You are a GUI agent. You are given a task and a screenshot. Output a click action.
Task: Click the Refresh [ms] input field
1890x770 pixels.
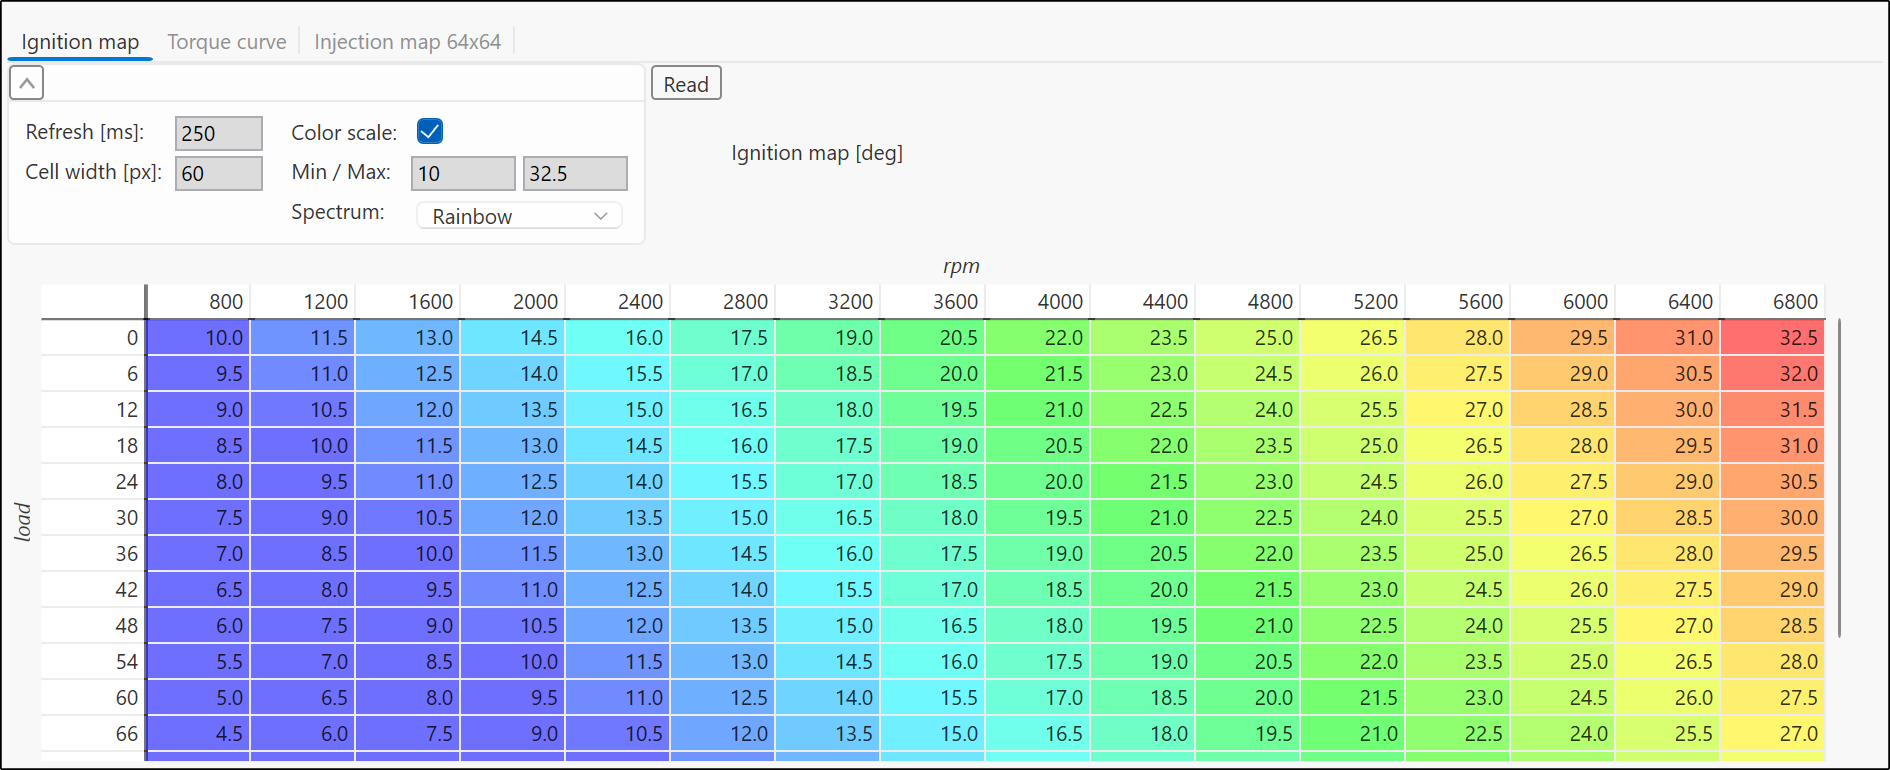pyautogui.click(x=219, y=133)
